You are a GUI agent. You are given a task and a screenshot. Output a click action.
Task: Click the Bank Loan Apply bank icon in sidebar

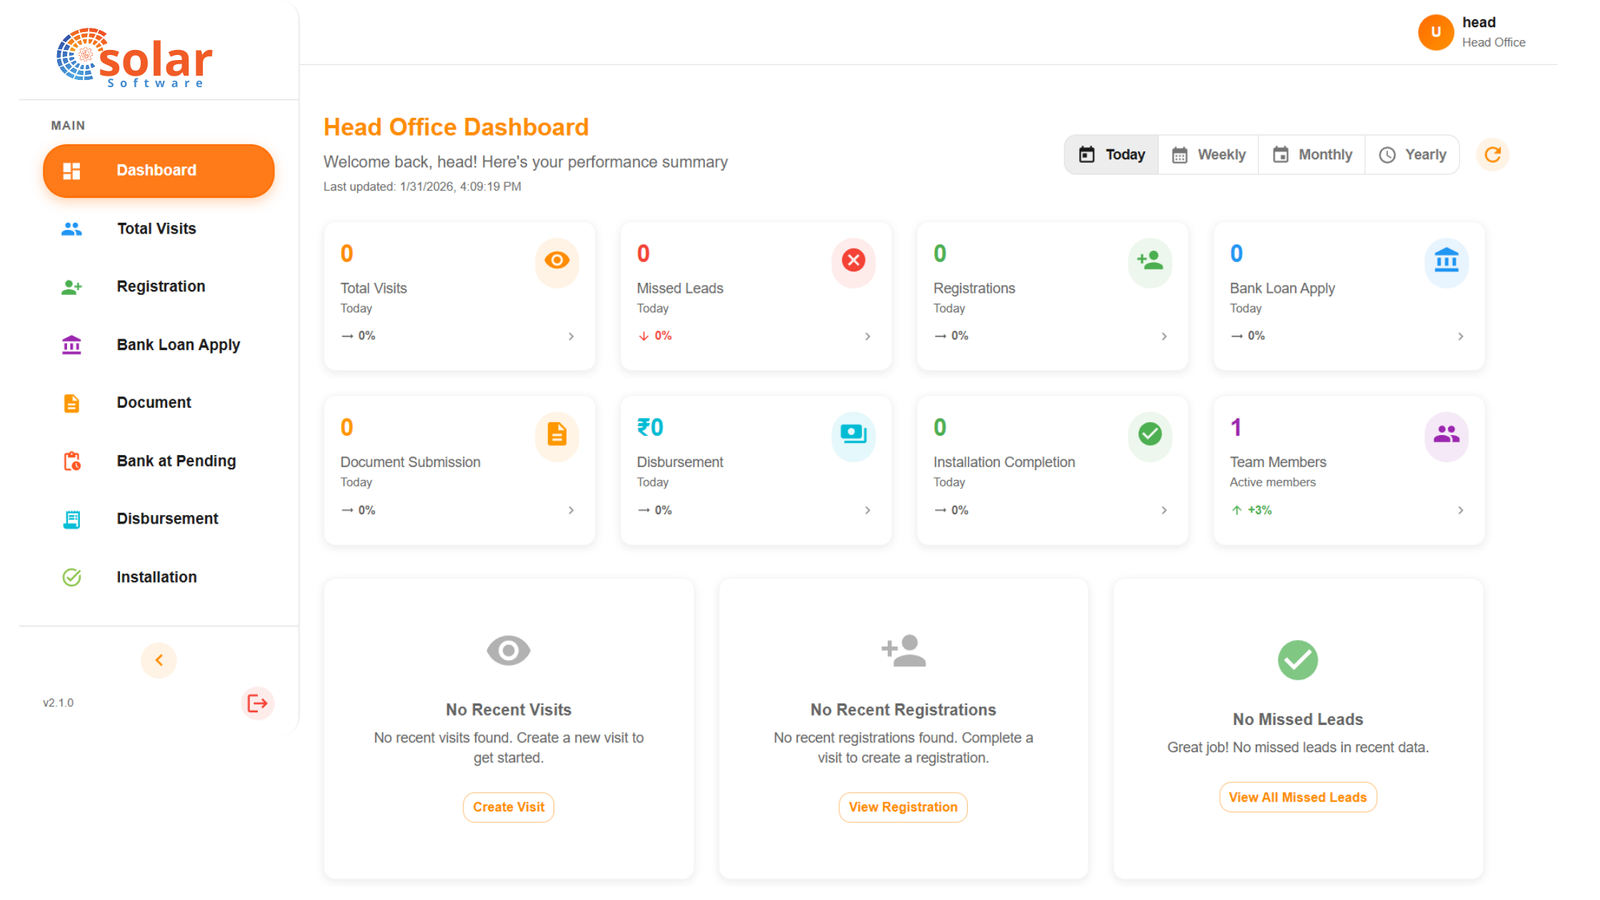[x=71, y=344]
